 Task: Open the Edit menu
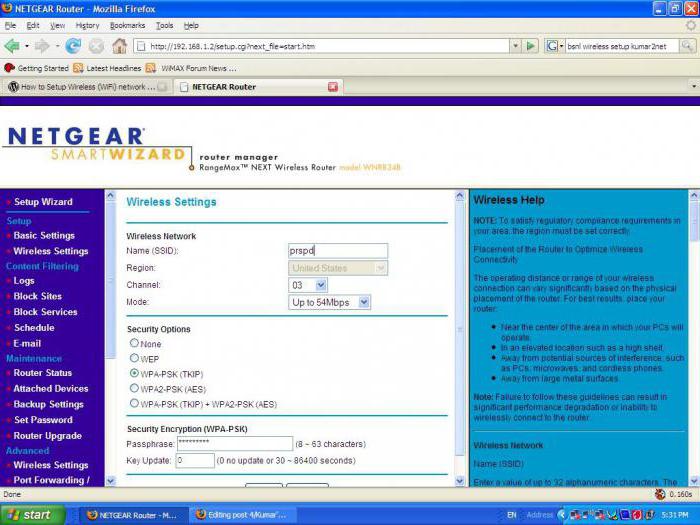(33, 25)
